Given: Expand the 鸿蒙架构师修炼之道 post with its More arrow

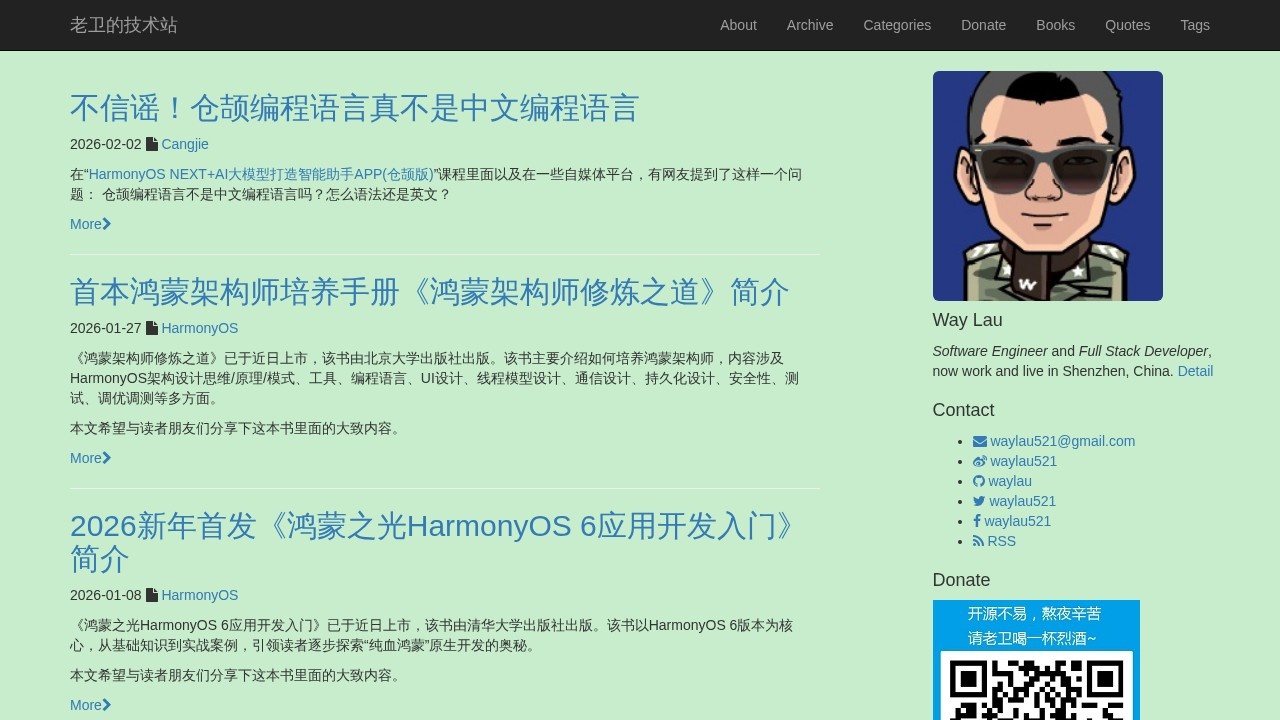Looking at the screenshot, I should [x=90, y=458].
